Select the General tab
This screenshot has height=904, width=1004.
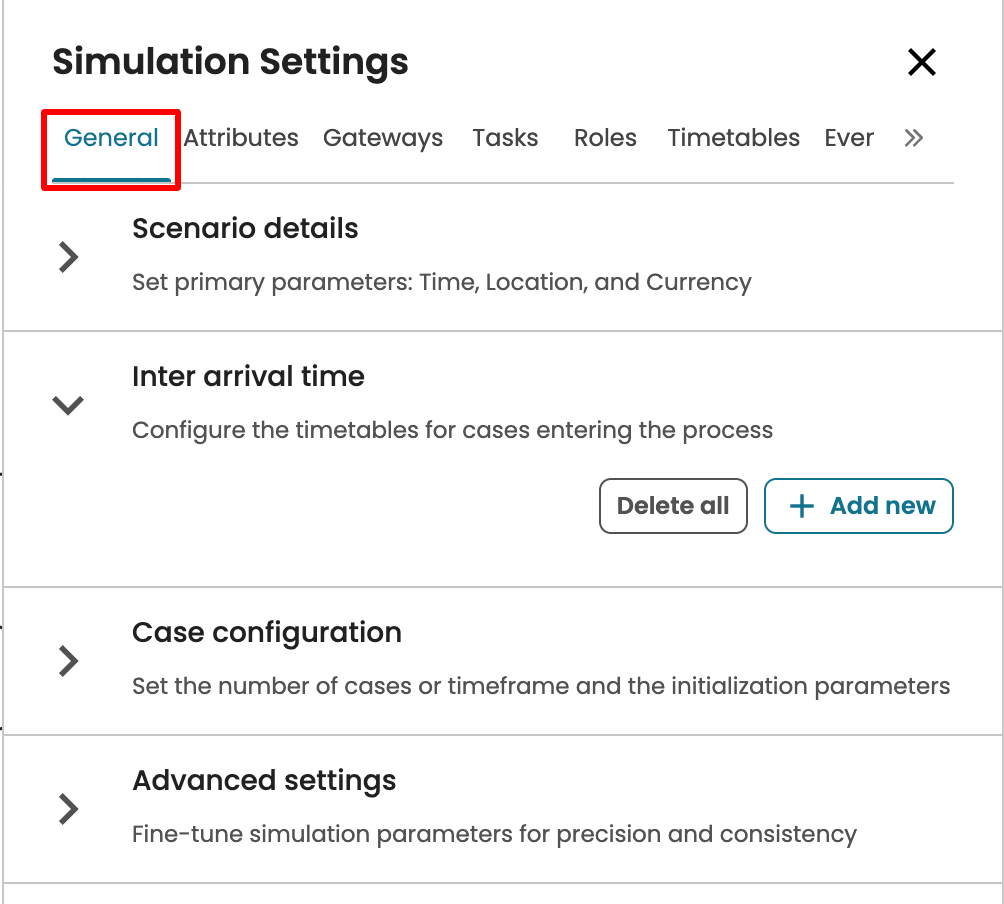coord(111,138)
